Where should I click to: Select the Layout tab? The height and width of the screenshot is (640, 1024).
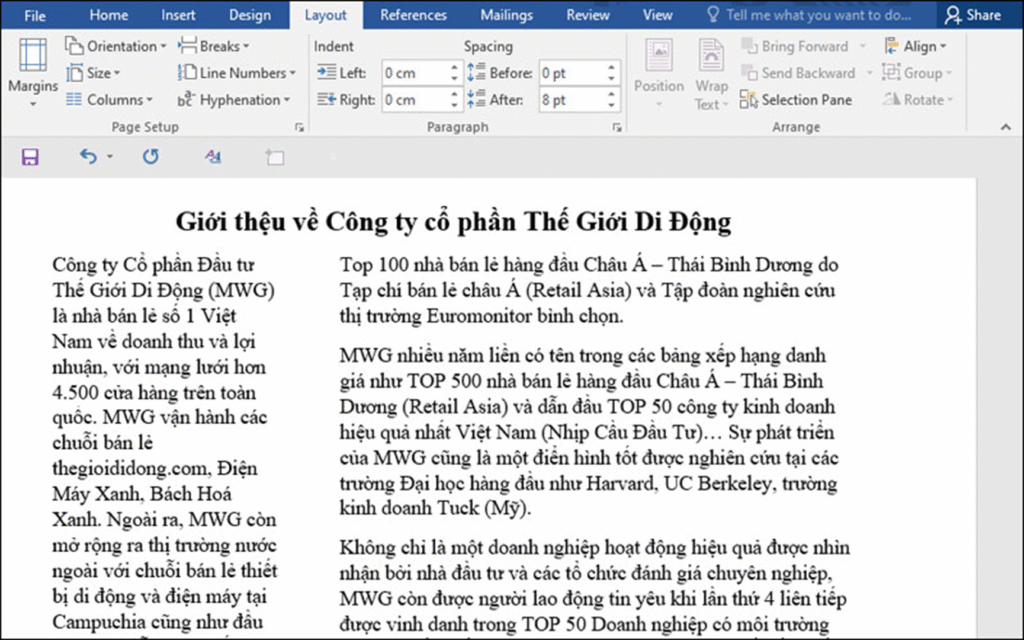(326, 15)
